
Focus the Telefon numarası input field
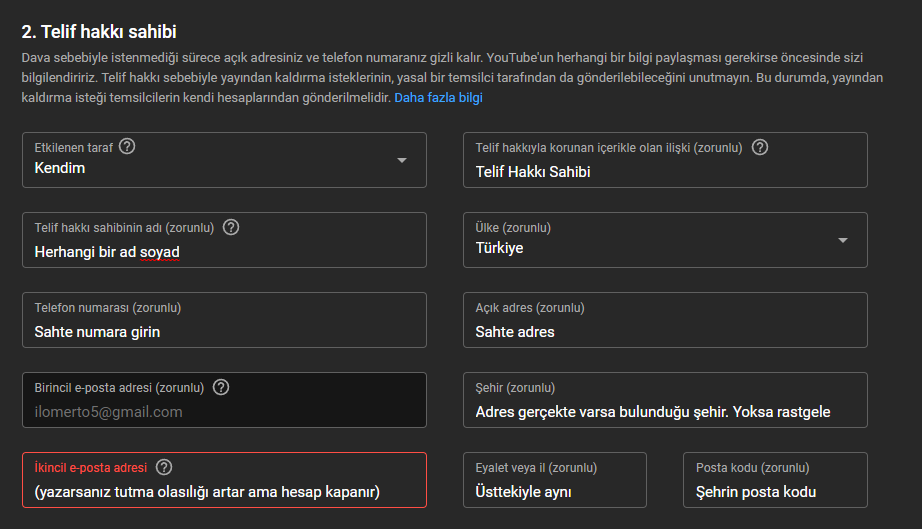224,331
